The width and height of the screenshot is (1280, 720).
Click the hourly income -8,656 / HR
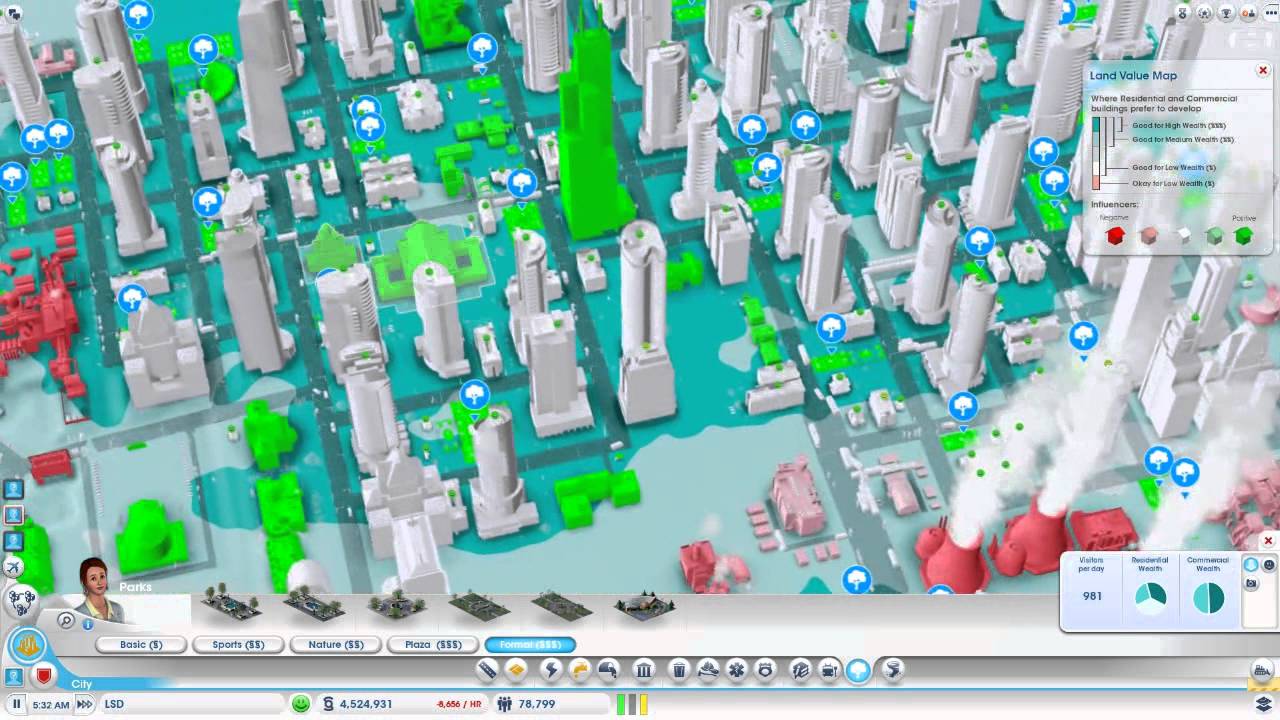[458, 705]
